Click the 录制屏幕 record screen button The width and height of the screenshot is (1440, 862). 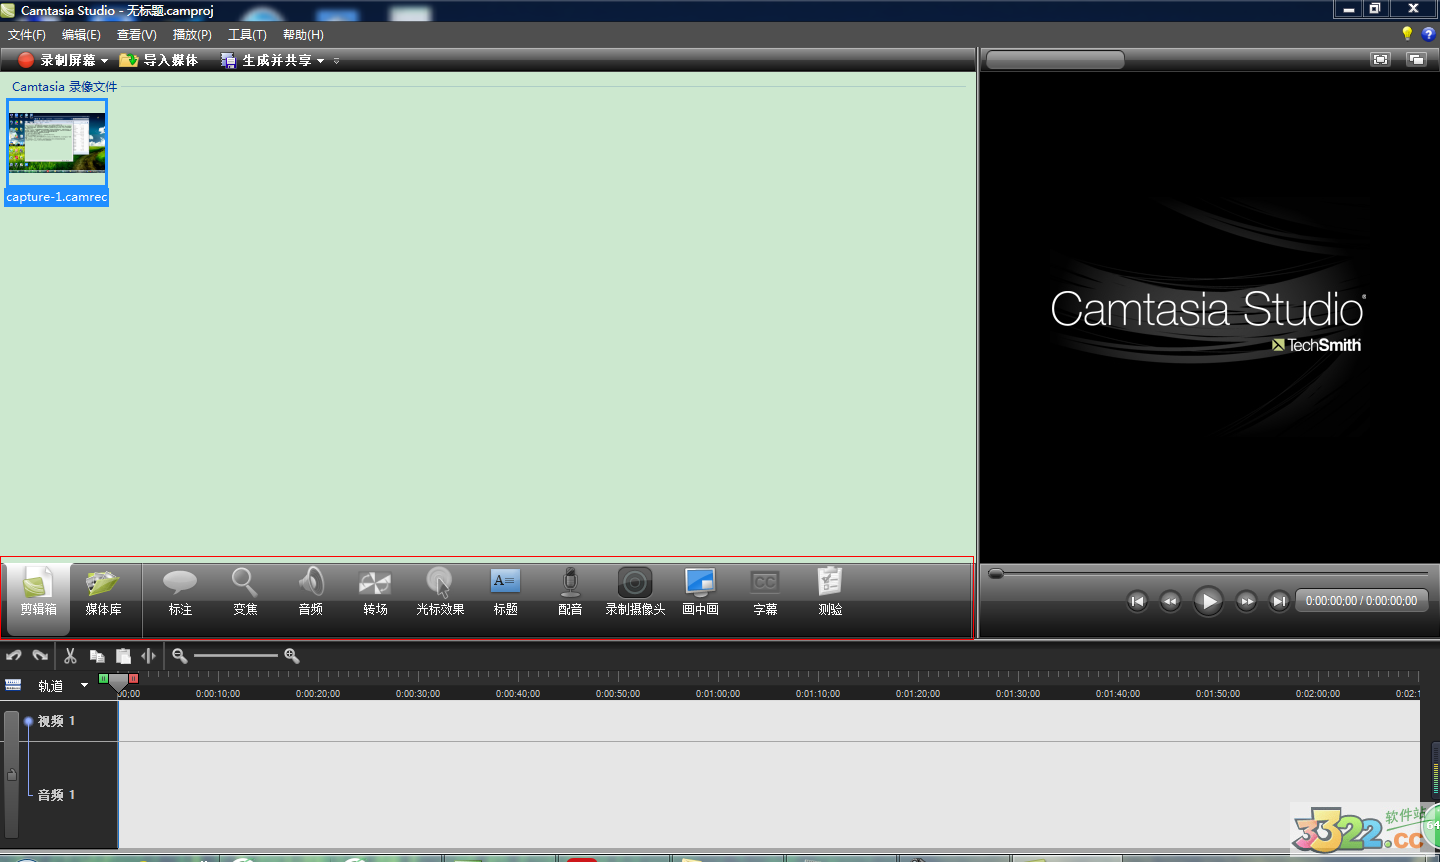coord(57,60)
